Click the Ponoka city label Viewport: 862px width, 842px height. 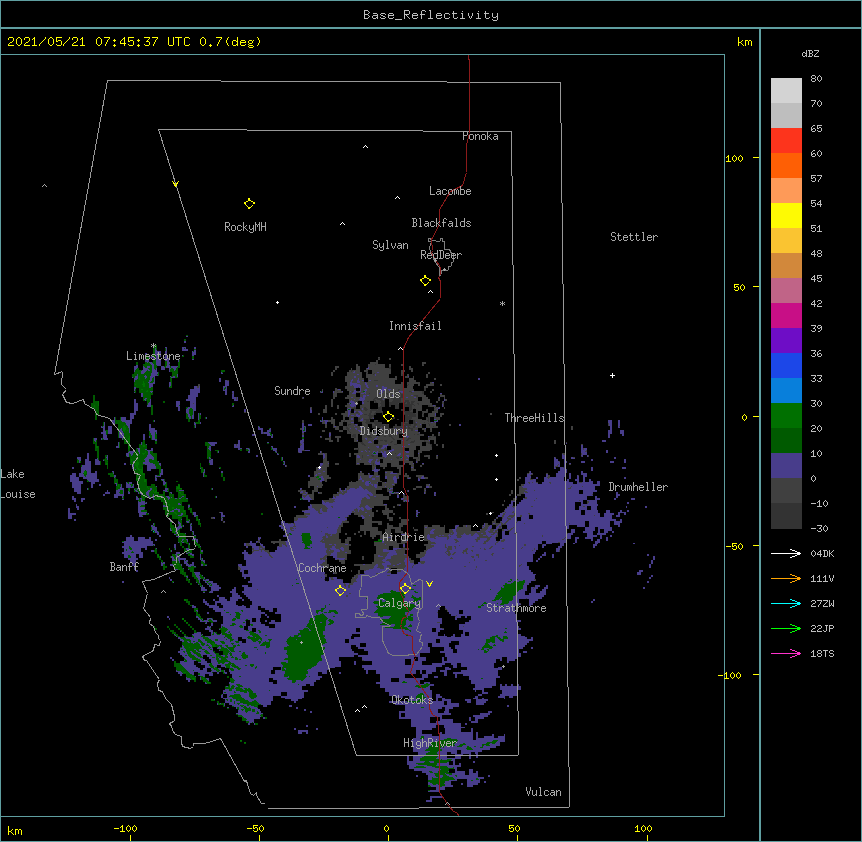tap(480, 136)
